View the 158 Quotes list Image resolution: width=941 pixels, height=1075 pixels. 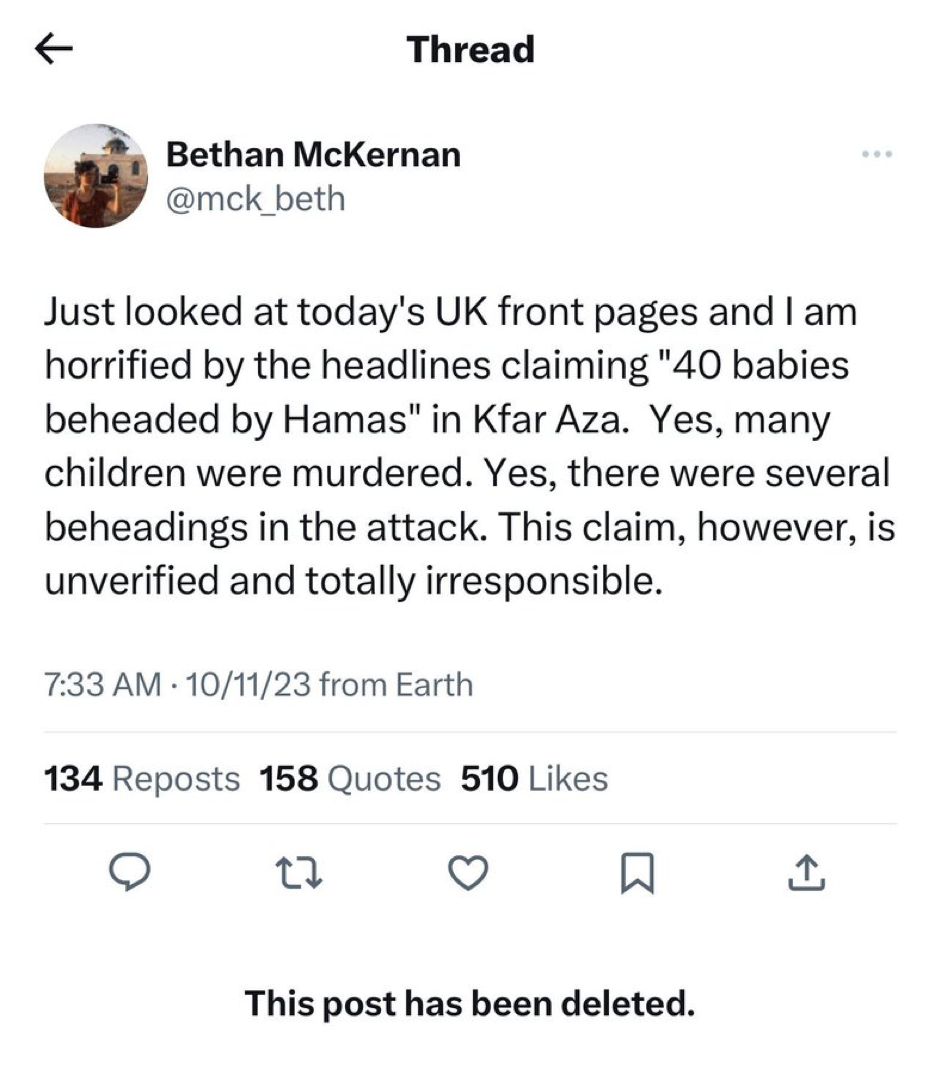click(x=350, y=779)
